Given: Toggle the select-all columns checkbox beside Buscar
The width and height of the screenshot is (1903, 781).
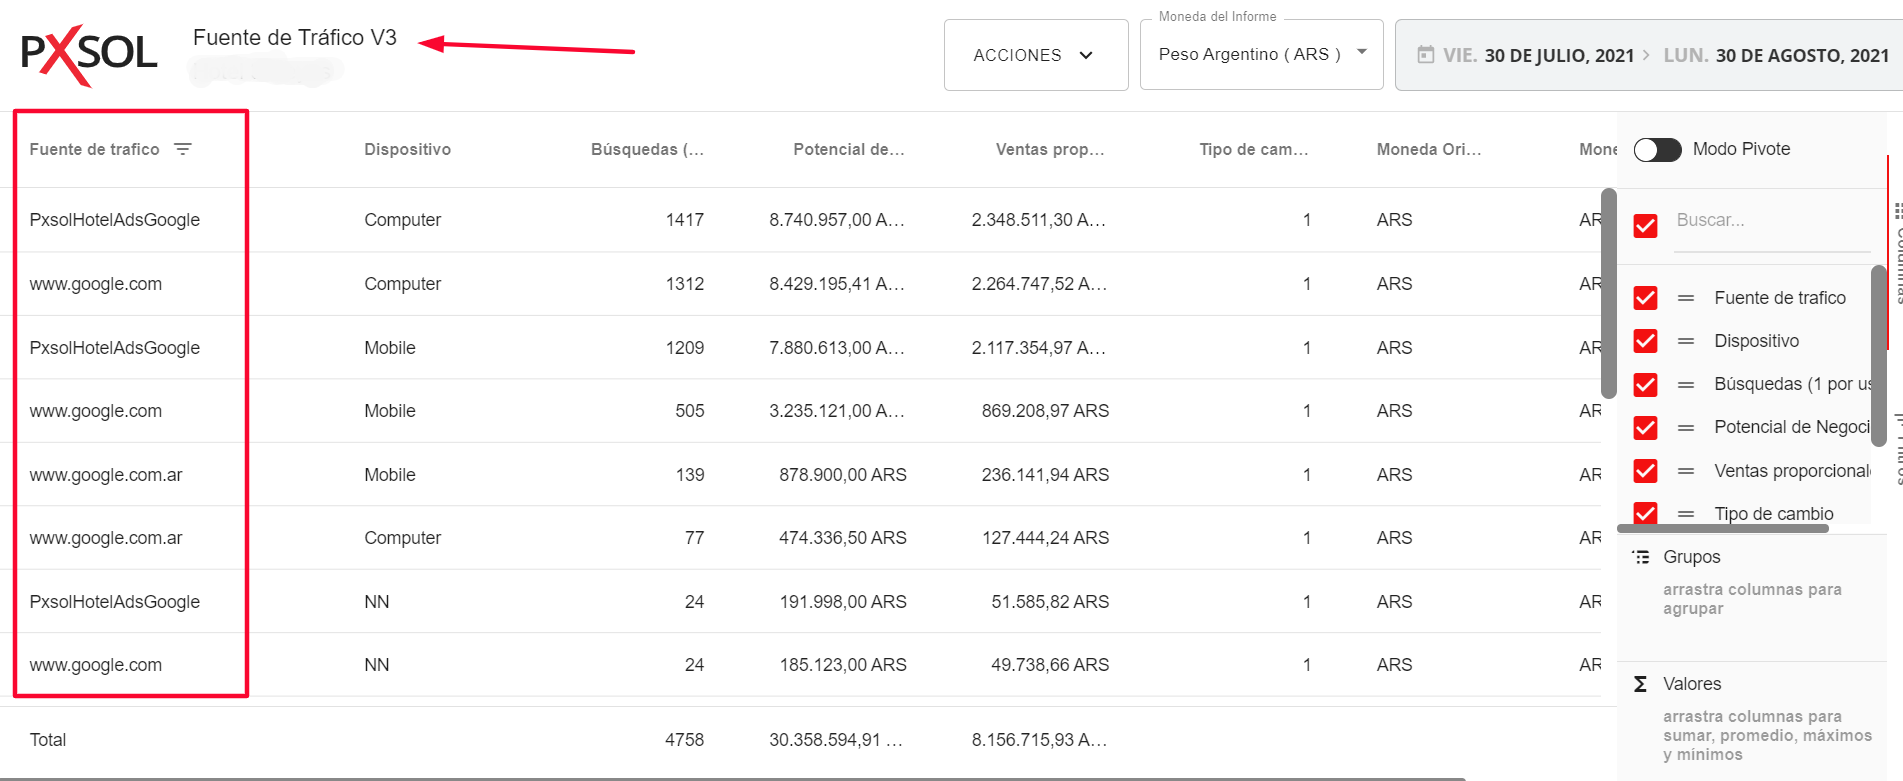Looking at the screenshot, I should (x=1645, y=225).
